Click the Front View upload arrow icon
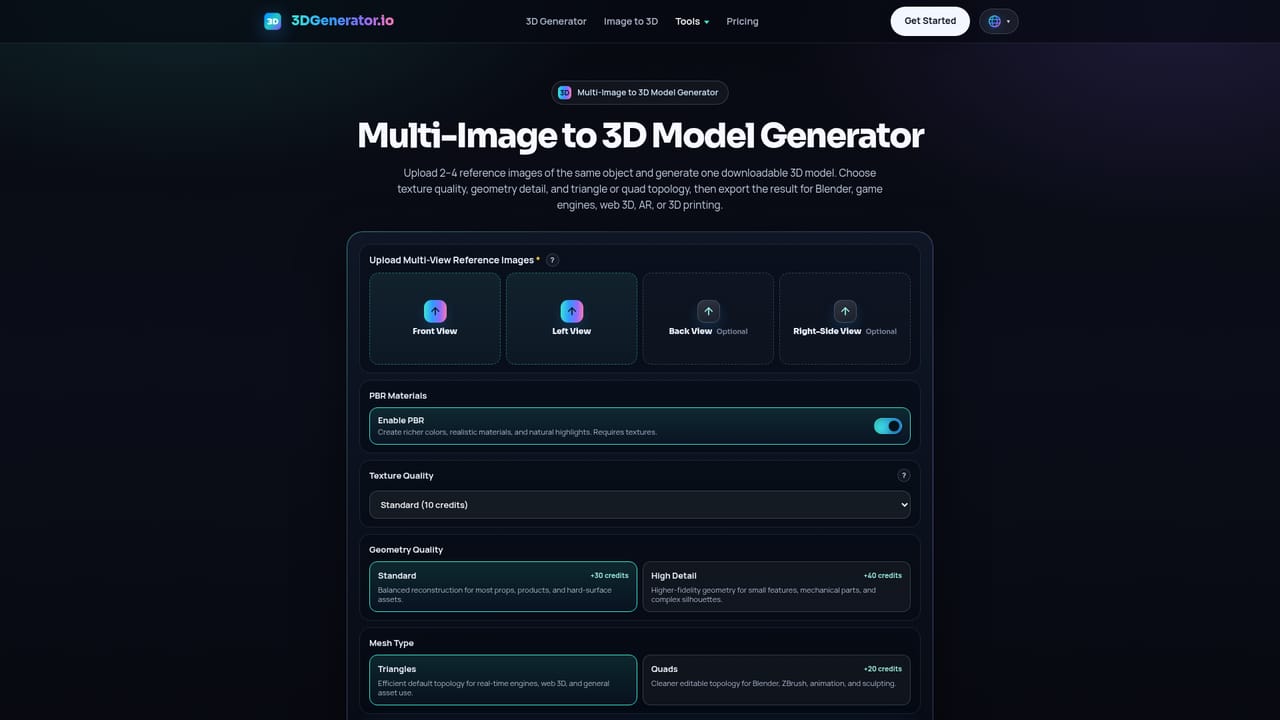Viewport: 1280px width, 720px height. click(x=435, y=311)
